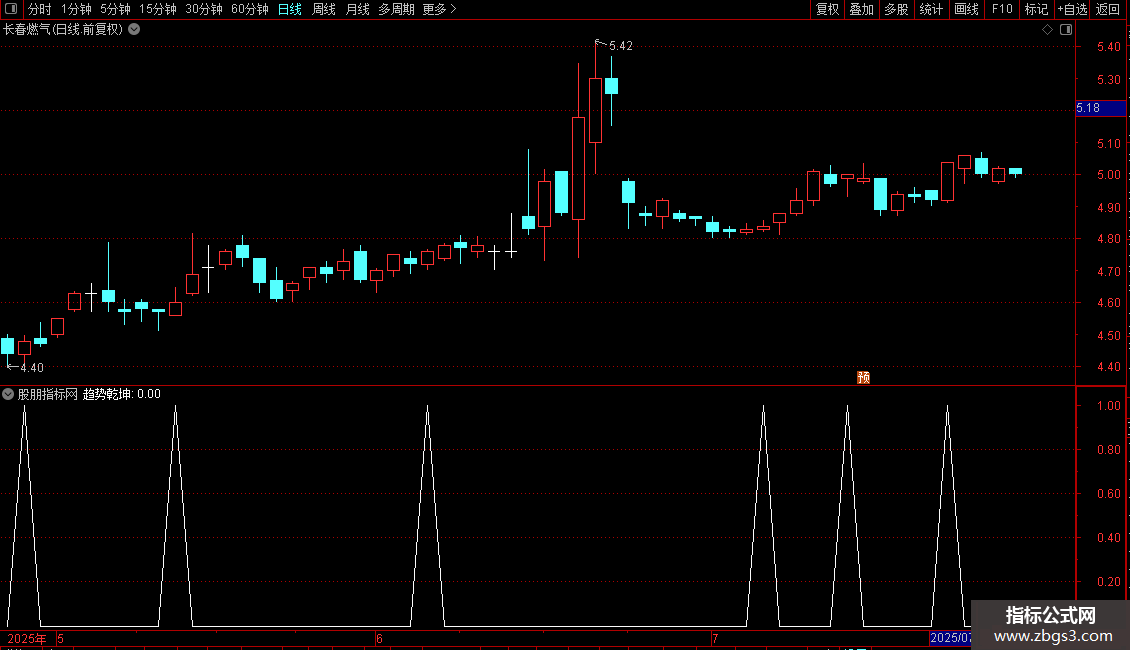Click the diamond icon in chart corner
This screenshot has height=650, width=1130.
(1047, 30)
